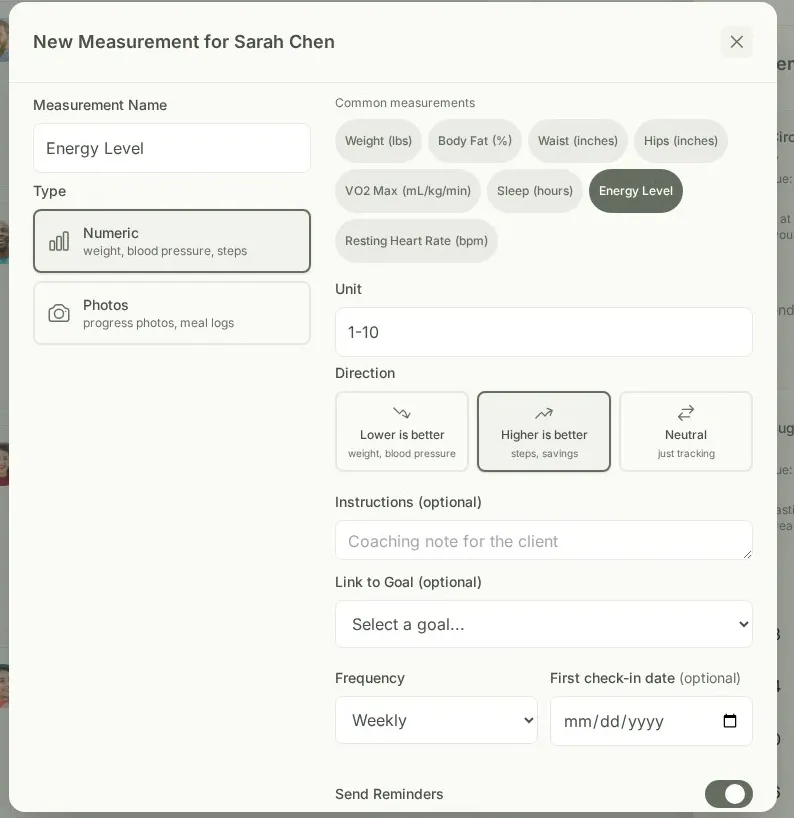The width and height of the screenshot is (794, 818).
Task: Pick the Sleep (hours) chip
Action: [x=535, y=191]
